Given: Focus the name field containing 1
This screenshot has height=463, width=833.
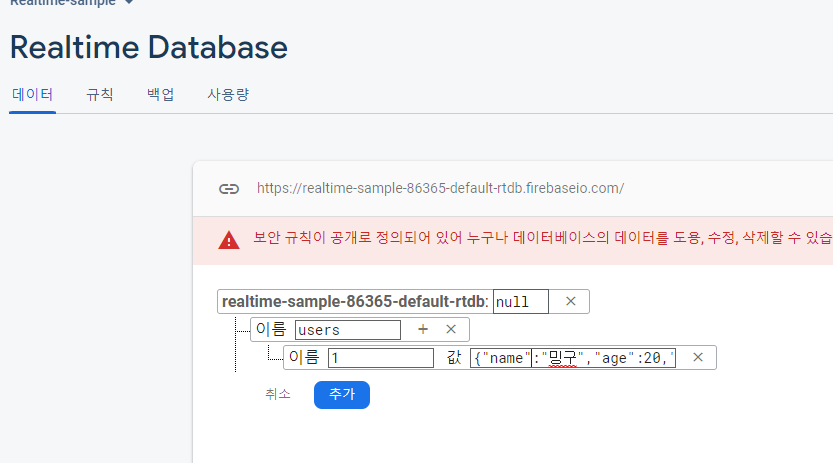Looking at the screenshot, I should (381, 358).
